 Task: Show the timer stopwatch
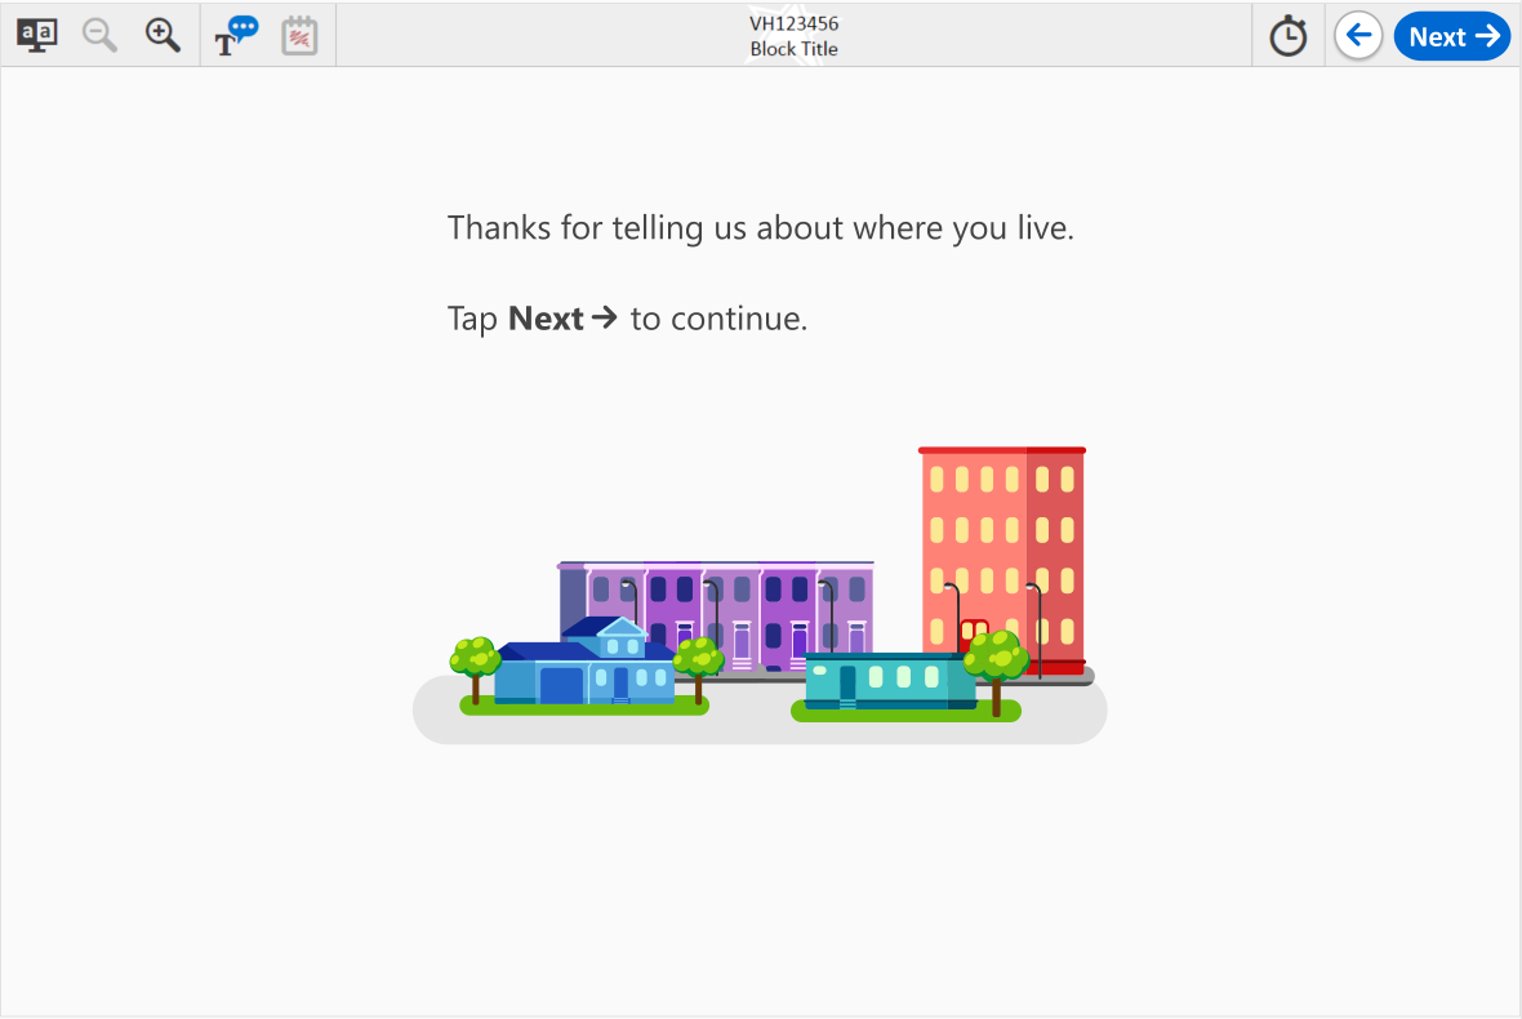[x=1288, y=37]
